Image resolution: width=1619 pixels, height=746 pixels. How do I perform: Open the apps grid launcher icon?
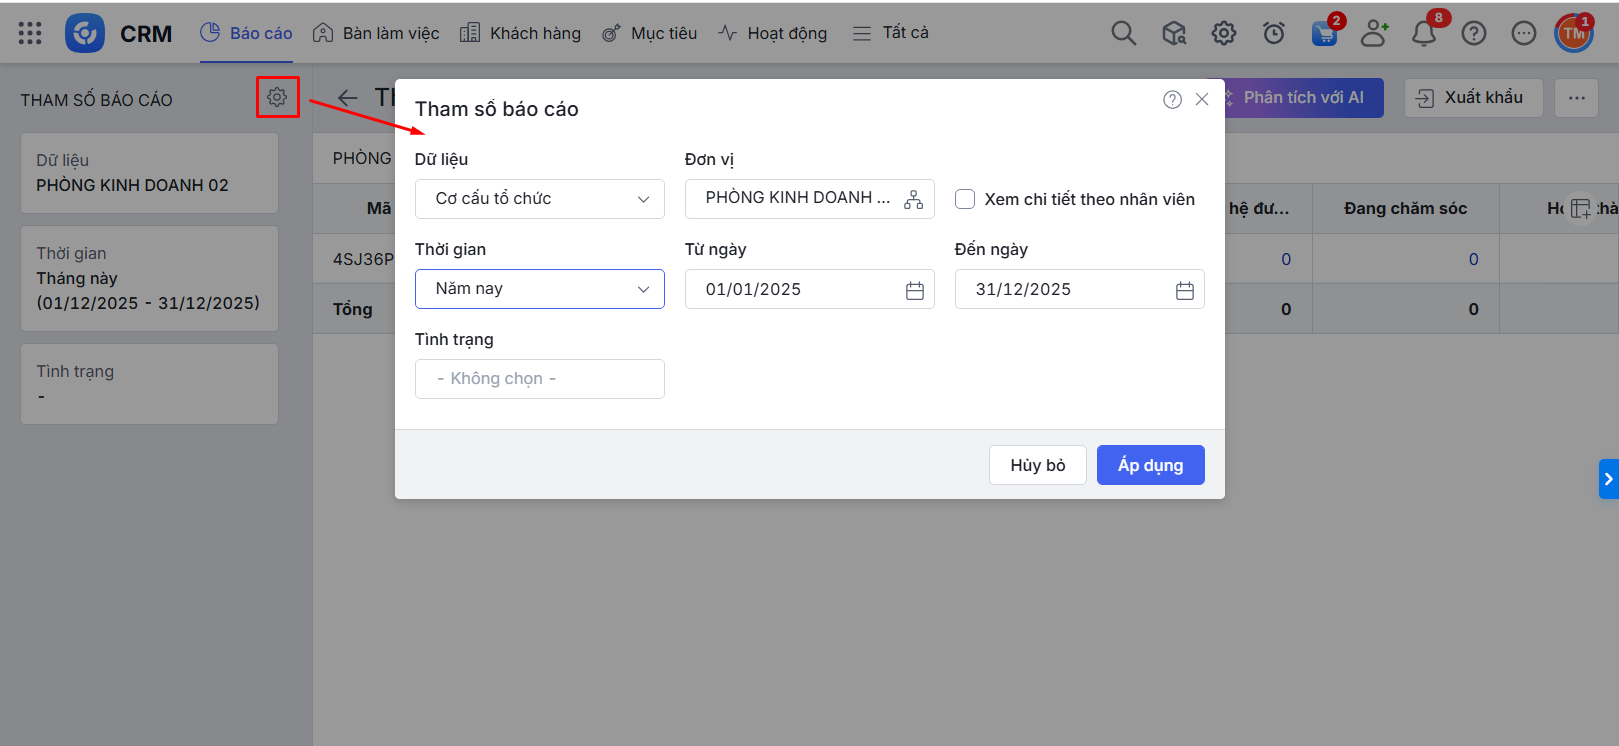(30, 33)
